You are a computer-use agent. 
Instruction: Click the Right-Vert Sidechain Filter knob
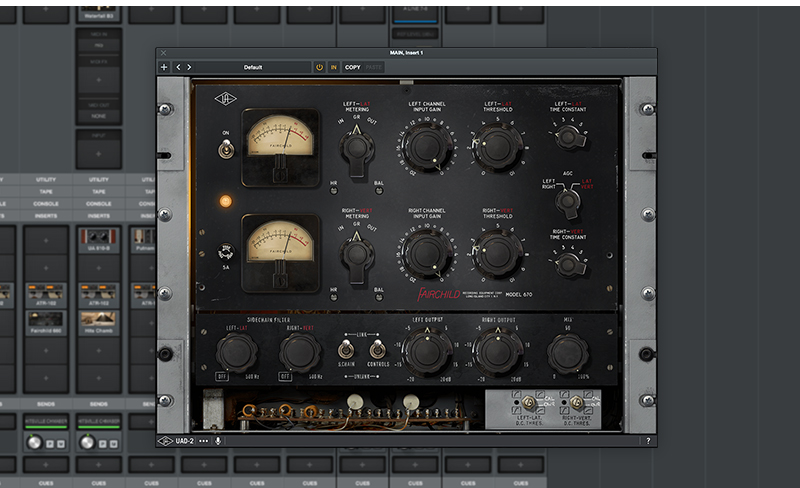click(300, 352)
